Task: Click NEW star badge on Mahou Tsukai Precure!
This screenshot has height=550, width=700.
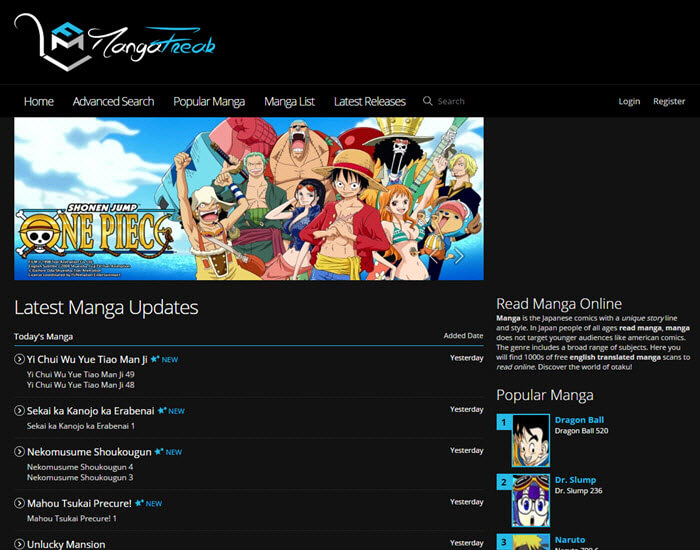Action: (149, 503)
